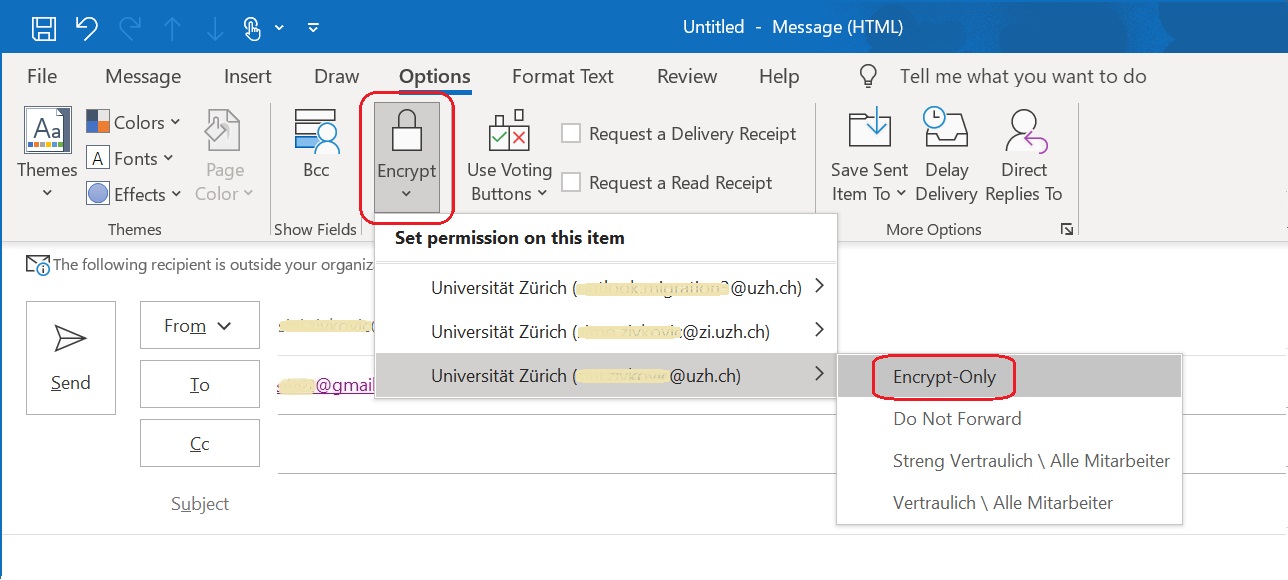
Task: Click the Undo arrow icon
Action: [x=87, y=28]
